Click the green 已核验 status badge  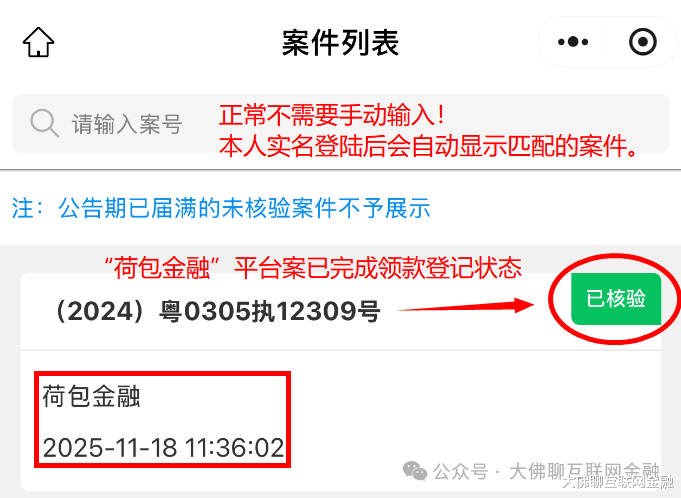pyautogui.click(x=616, y=299)
